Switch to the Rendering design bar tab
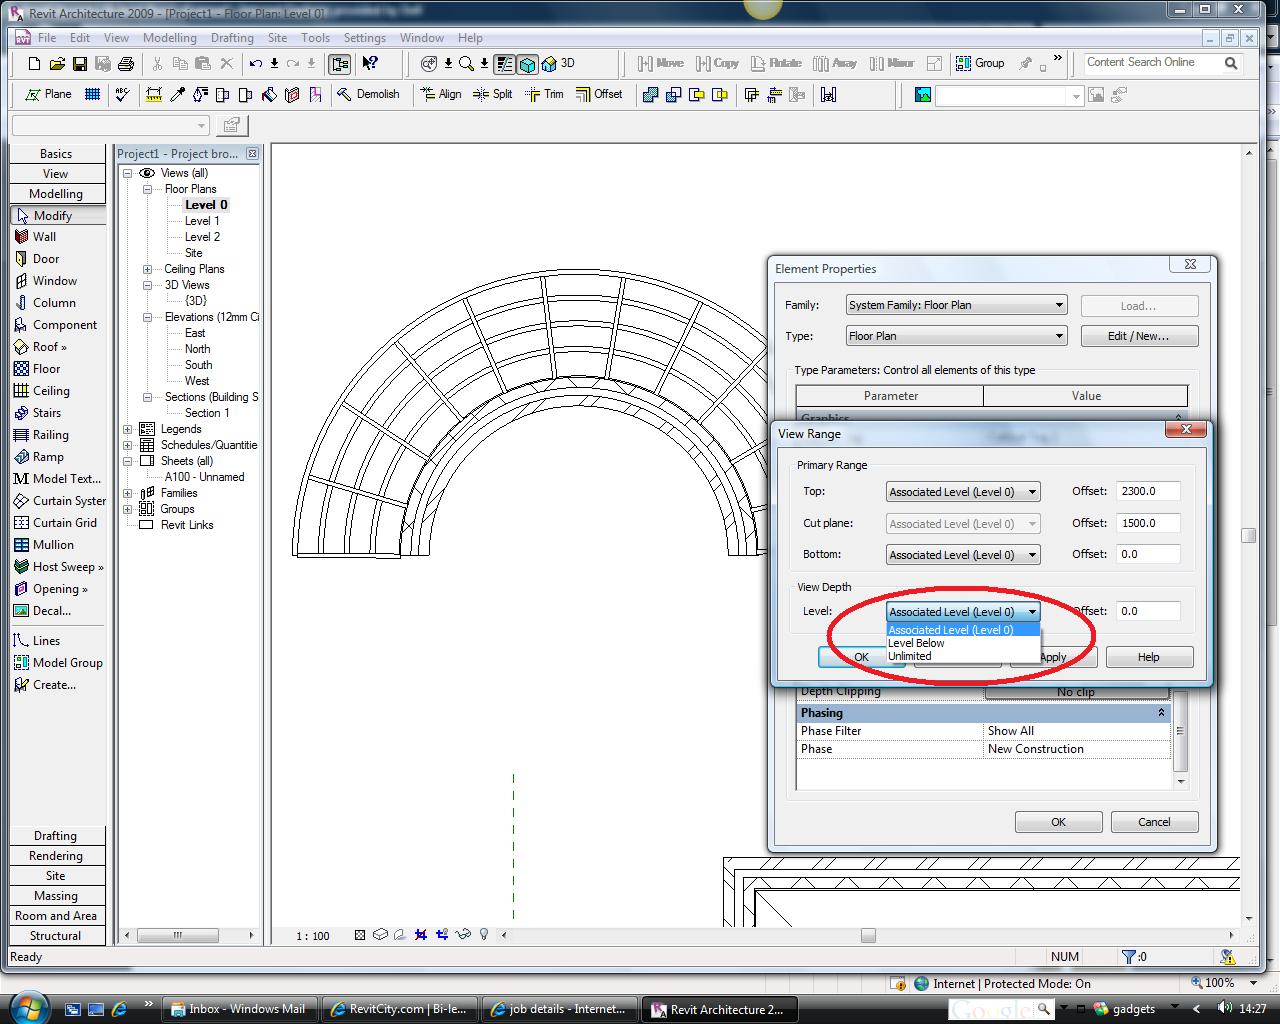This screenshot has height=1024, width=1280. (x=56, y=856)
